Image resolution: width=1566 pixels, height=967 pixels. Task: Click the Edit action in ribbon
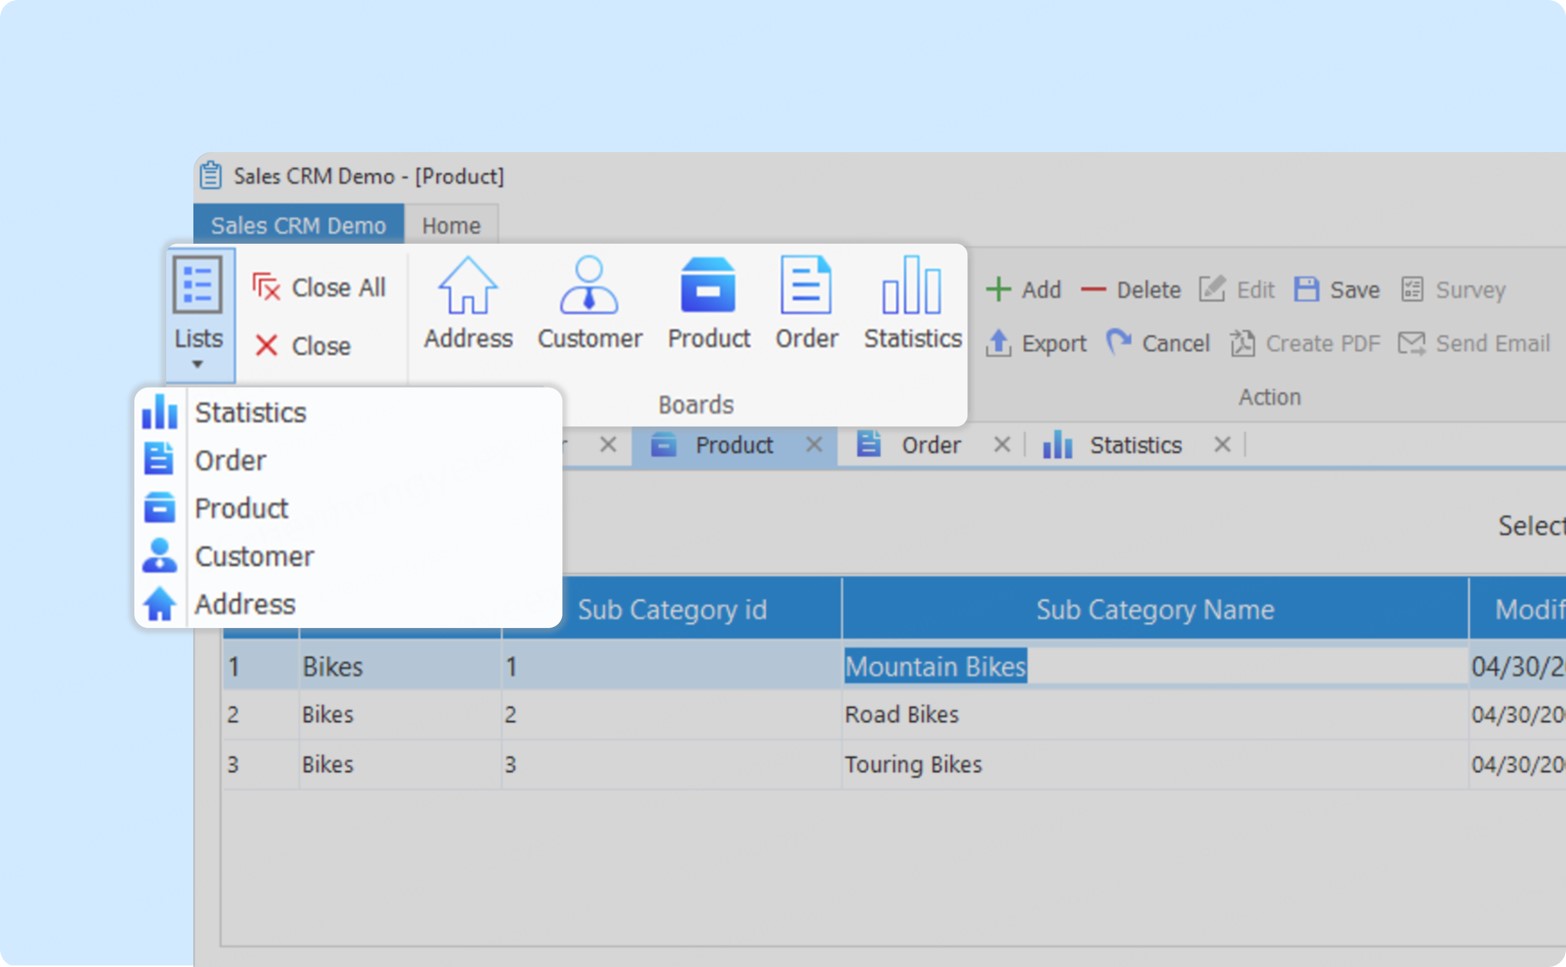click(1236, 290)
